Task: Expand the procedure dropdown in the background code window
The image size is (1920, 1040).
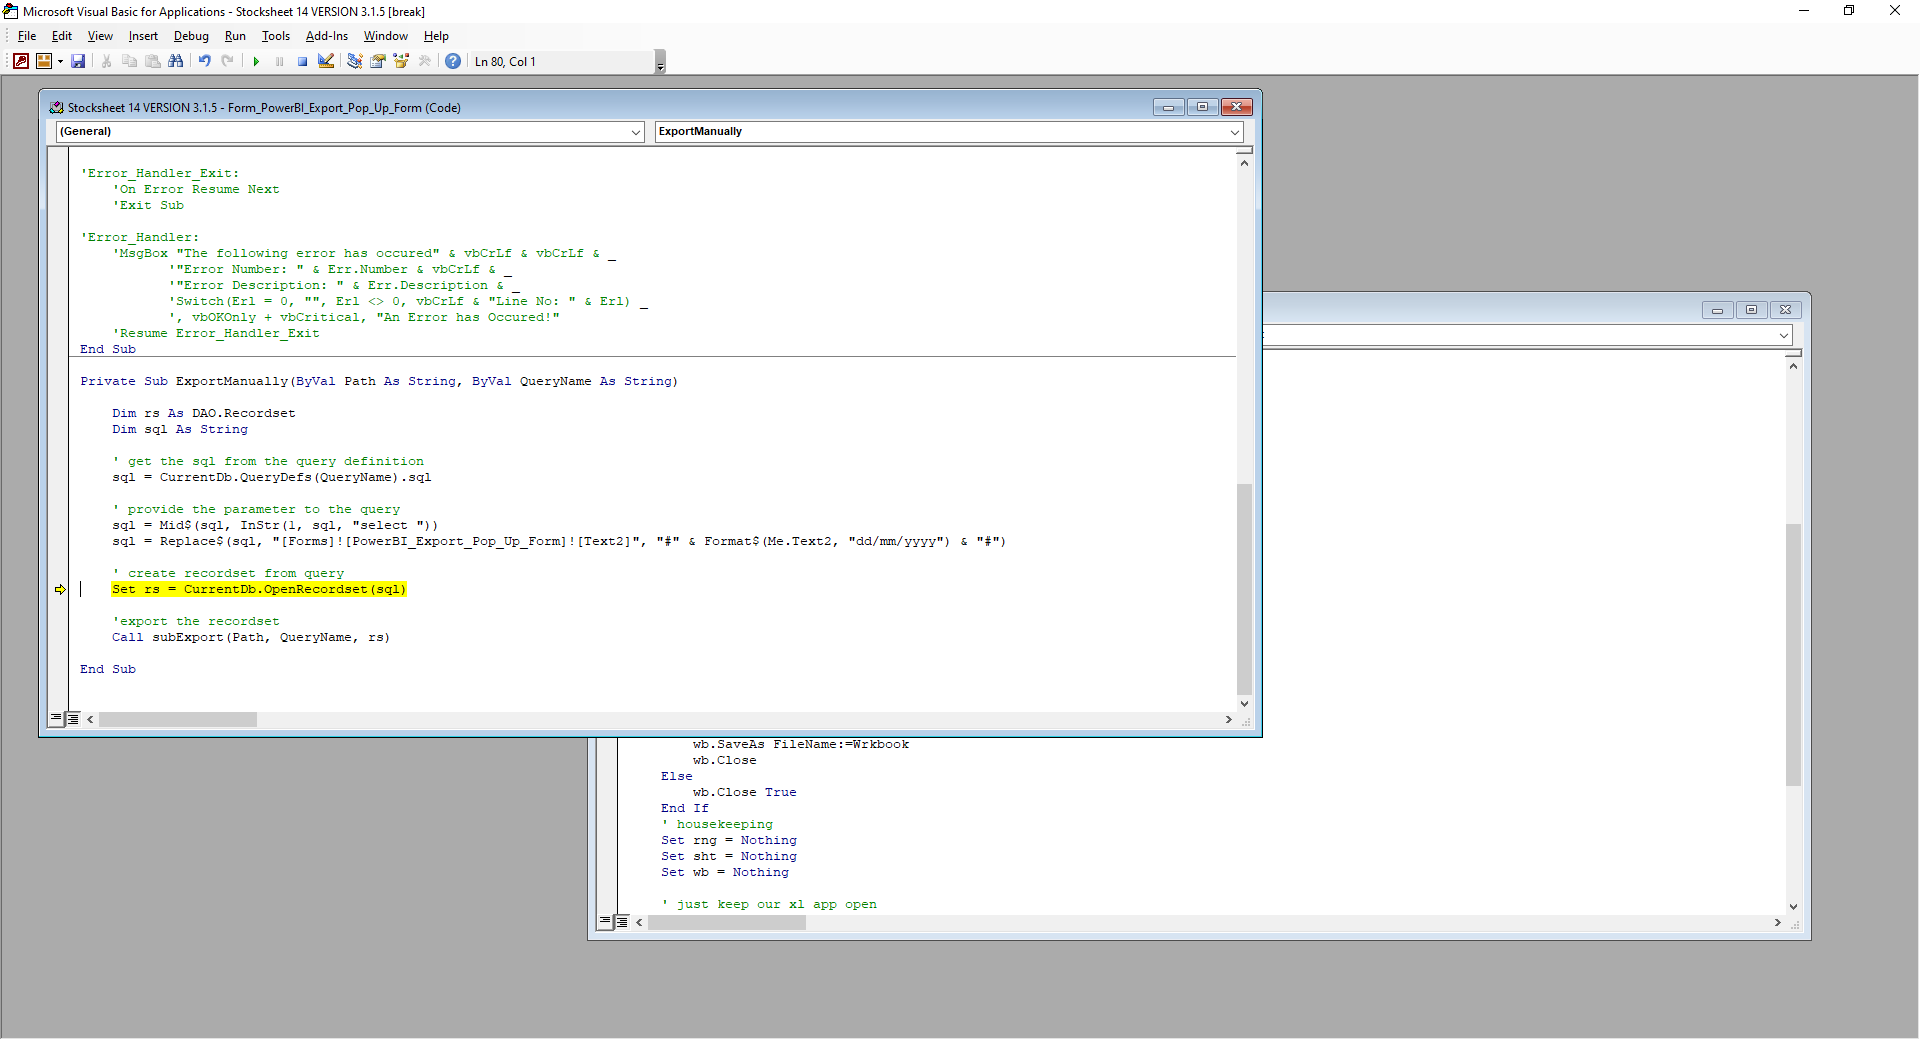Action: (x=1783, y=335)
